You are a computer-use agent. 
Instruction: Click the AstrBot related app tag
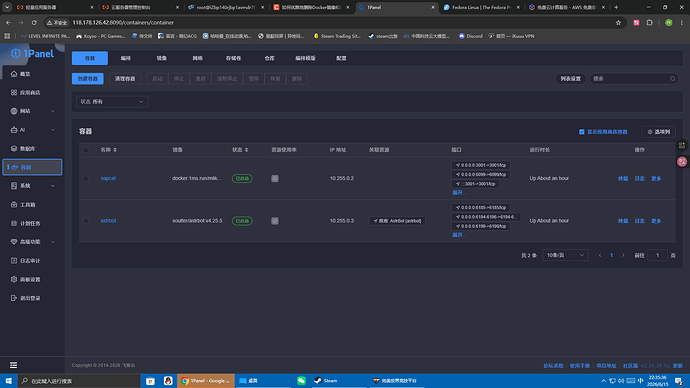pos(397,221)
